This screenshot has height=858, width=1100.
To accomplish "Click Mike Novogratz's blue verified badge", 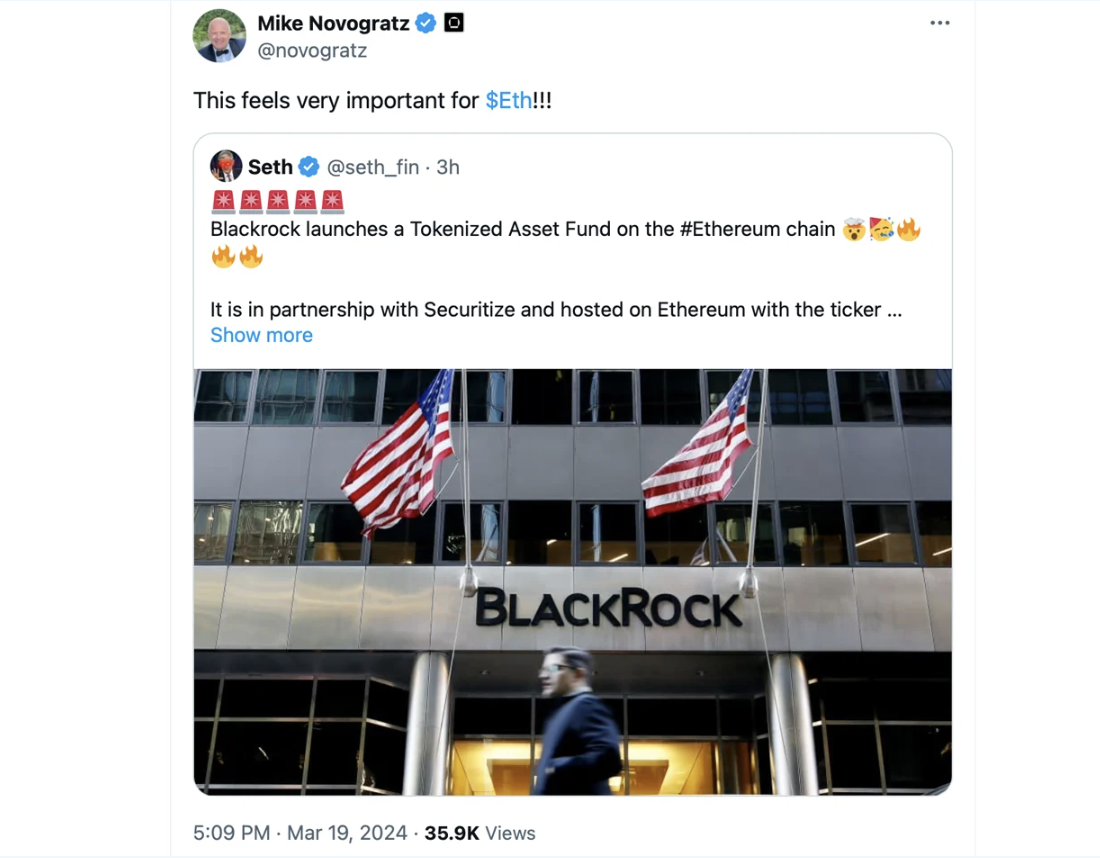I will point(425,23).
